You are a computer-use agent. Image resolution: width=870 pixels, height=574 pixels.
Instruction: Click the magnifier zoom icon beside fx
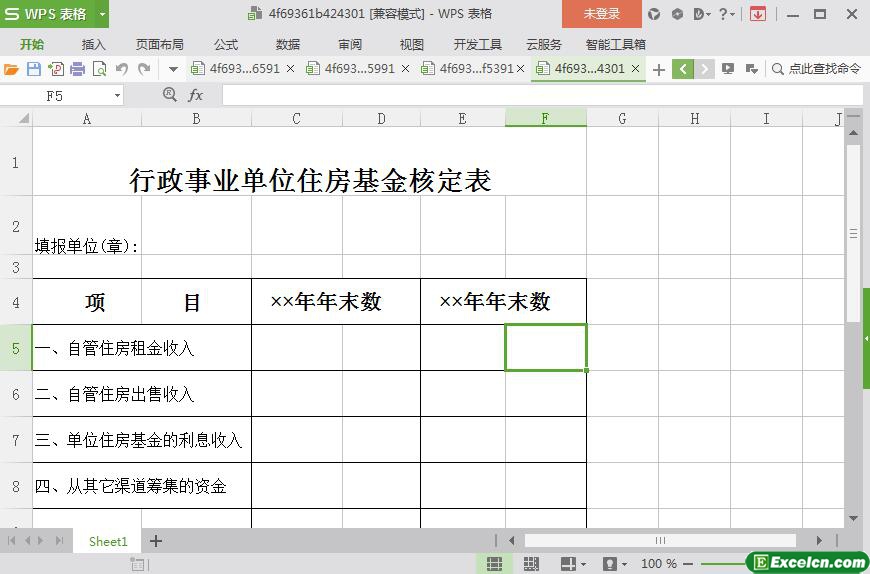(x=170, y=95)
